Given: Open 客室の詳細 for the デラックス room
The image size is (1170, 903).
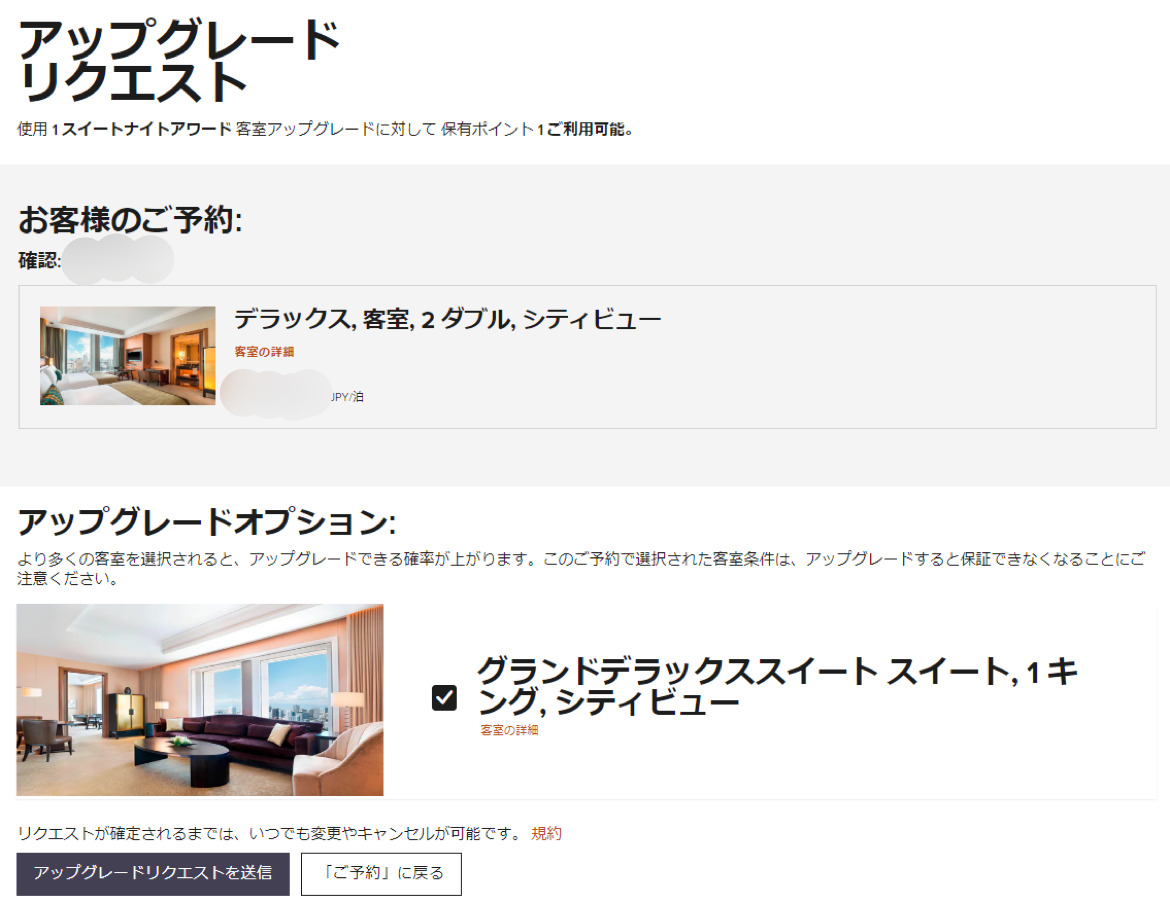Looking at the screenshot, I should tap(264, 352).
